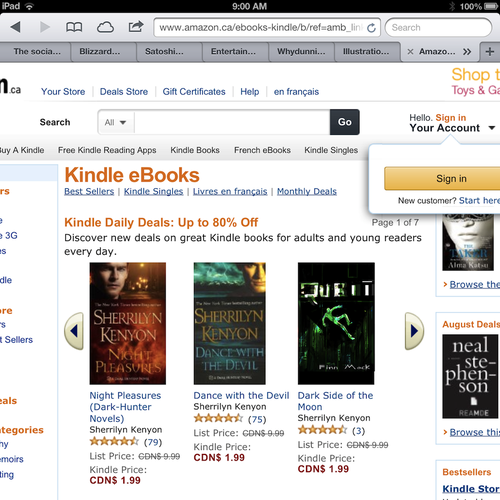Open the iCloud tabs cloud icon
500x500 pixels.
[105, 27]
